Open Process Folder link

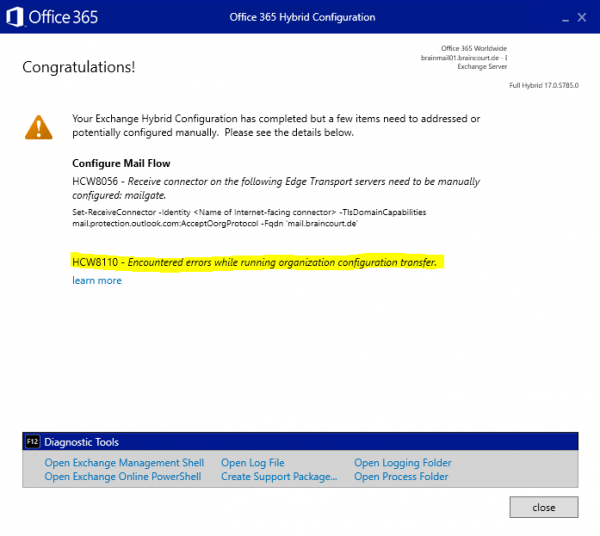(401, 477)
